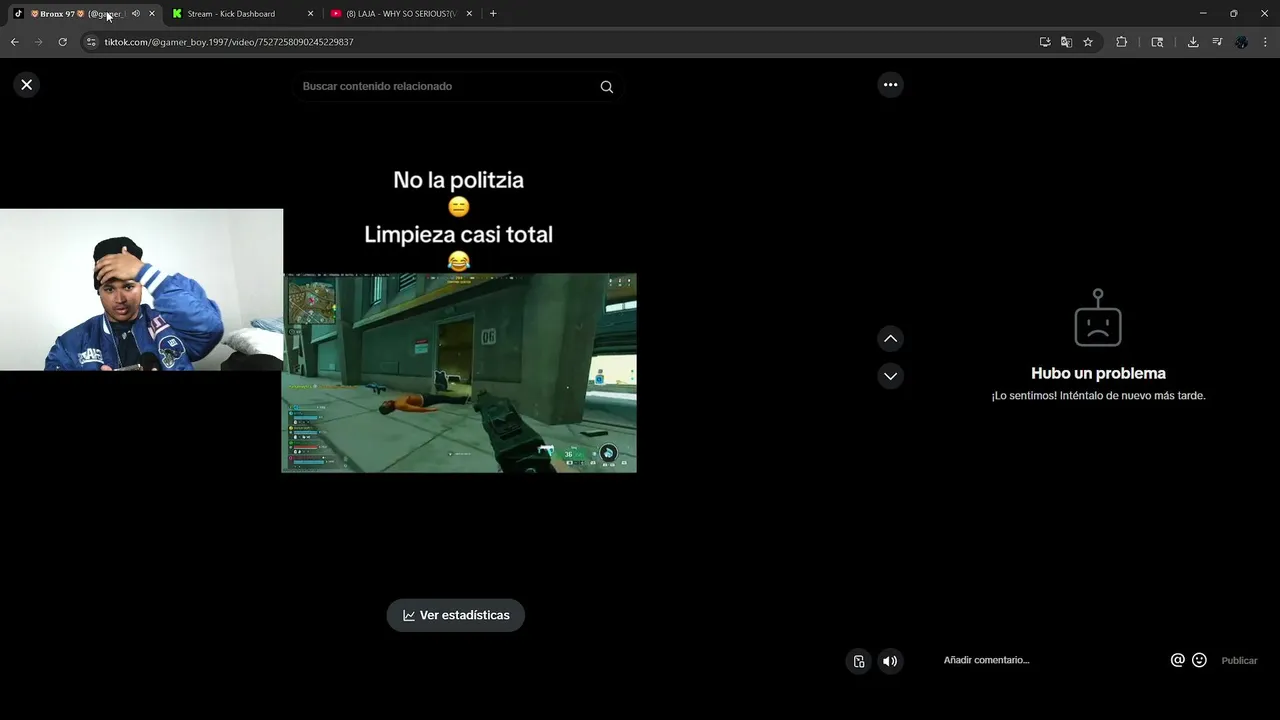Go forward in browser history

(38, 42)
